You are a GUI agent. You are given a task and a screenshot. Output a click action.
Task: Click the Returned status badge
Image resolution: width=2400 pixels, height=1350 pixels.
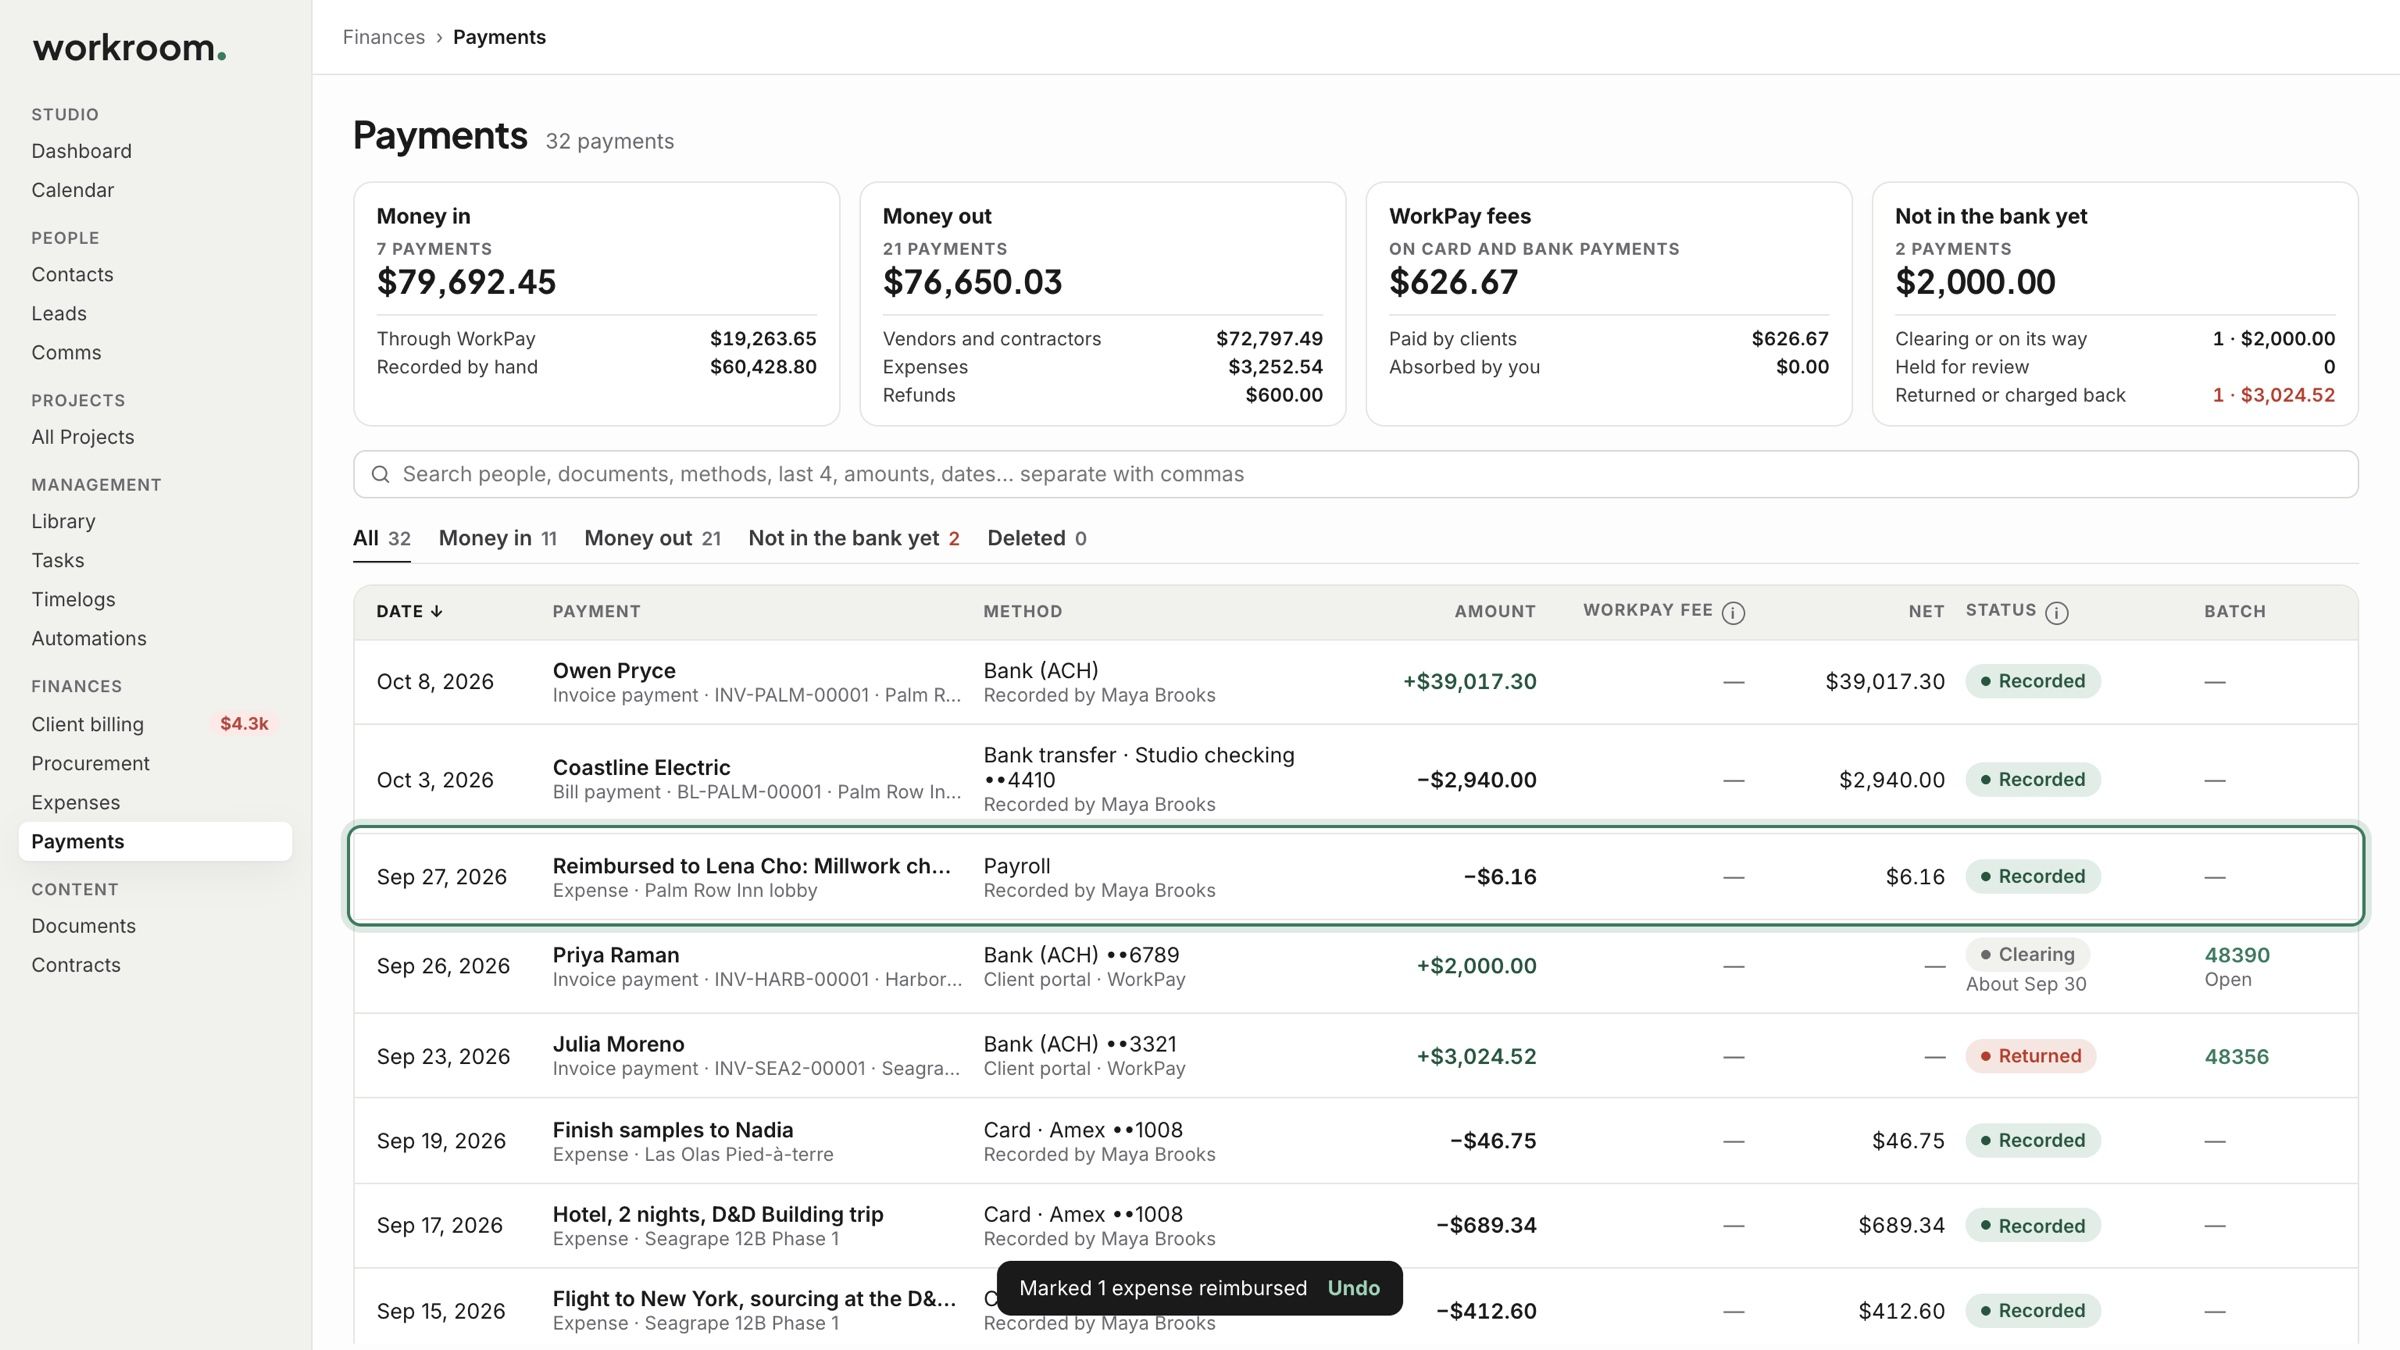coord(2030,1056)
